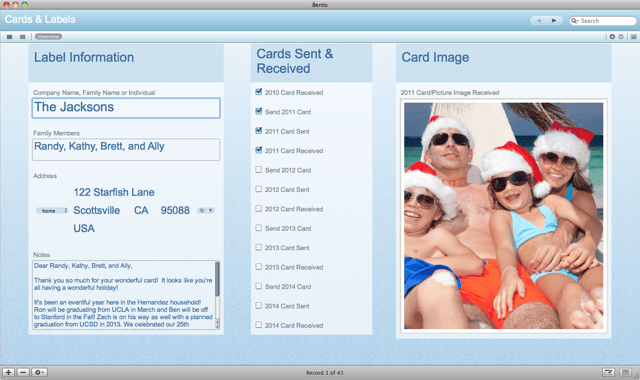Click the remove form minus icon in toolbar
The height and width of the screenshot is (380, 640).
pos(621,37)
